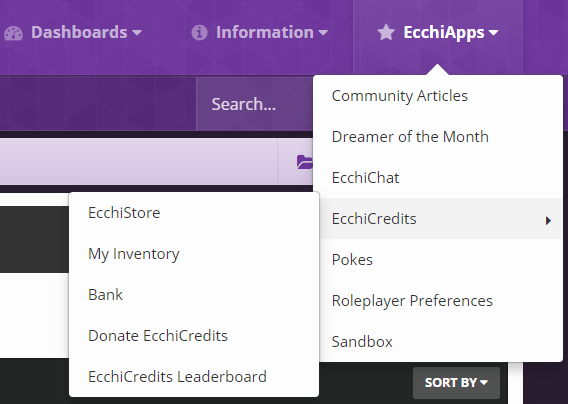Click the Information circle icon
The image size is (568, 404).
199,33
